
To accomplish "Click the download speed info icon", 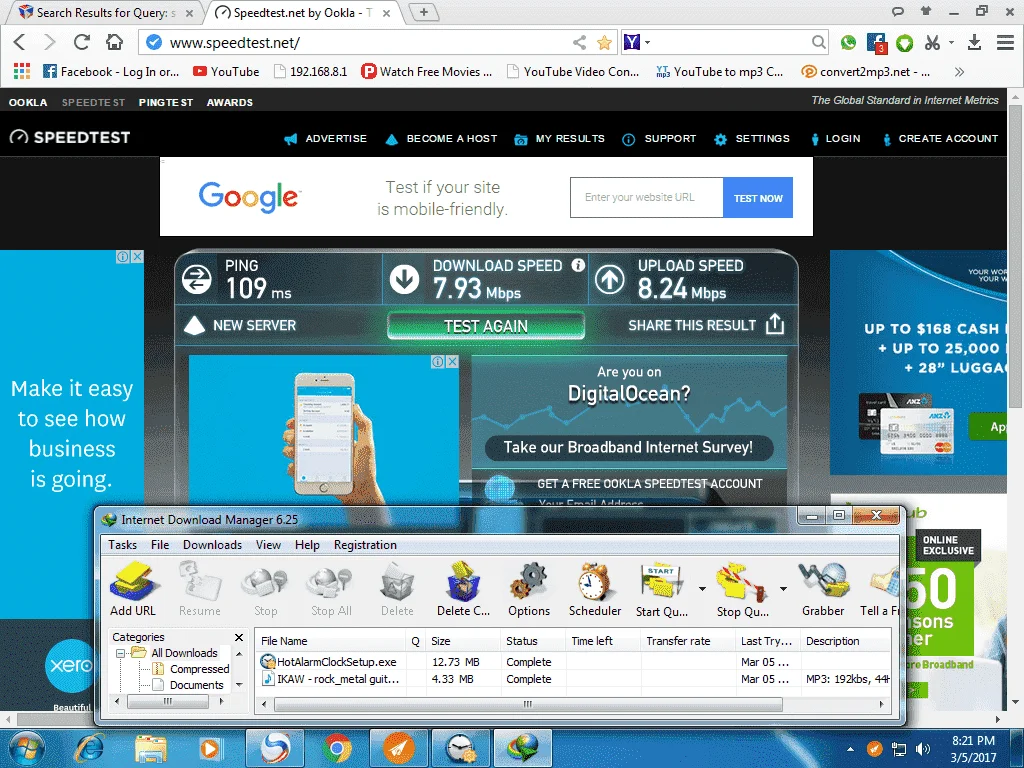I will pyautogui.click(x=578, y=265).
